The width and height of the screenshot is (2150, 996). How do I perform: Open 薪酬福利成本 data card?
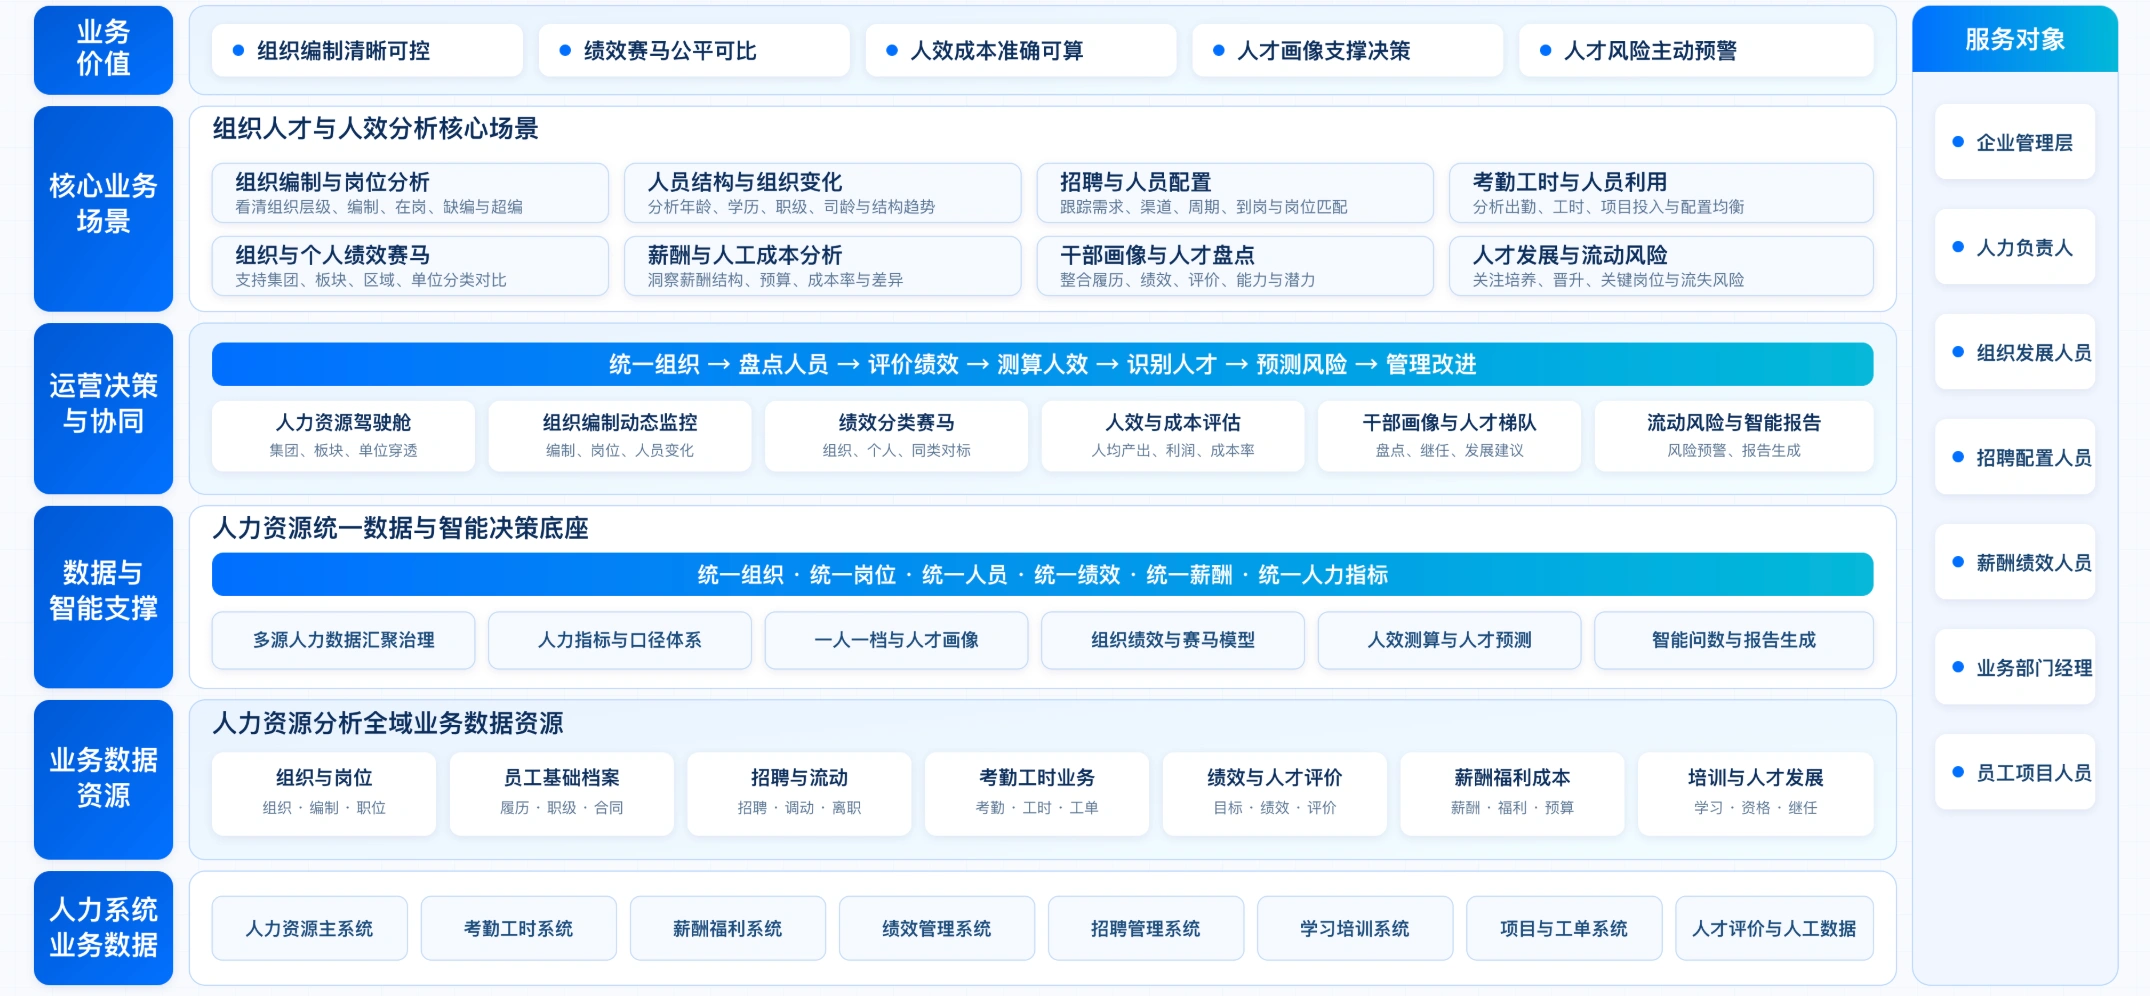(x=1512, y=794)
